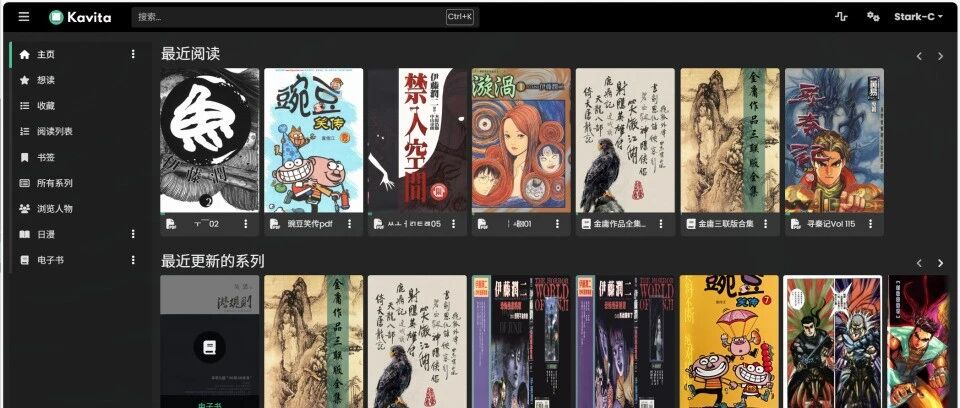Viewport: 960px width, 408px height.
Task: Open more options beside 主页
Action: [133, 55]
